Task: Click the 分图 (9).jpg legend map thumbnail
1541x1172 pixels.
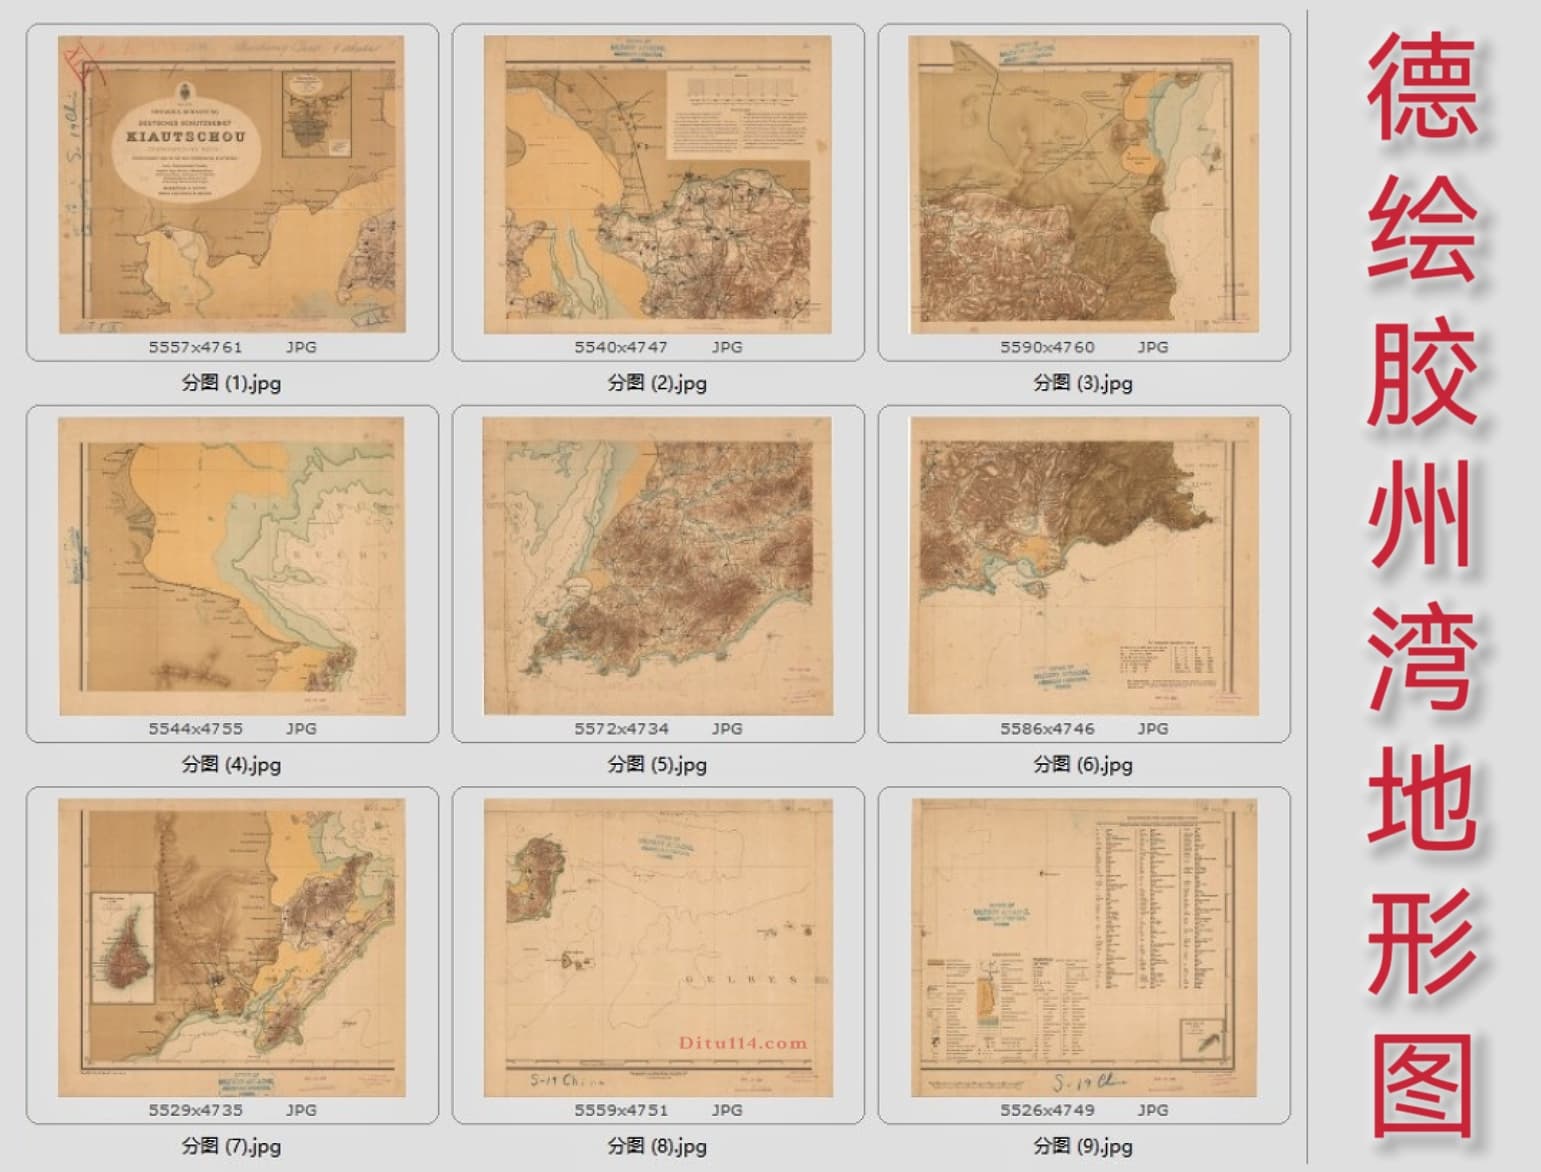Action: point(1083,947)
